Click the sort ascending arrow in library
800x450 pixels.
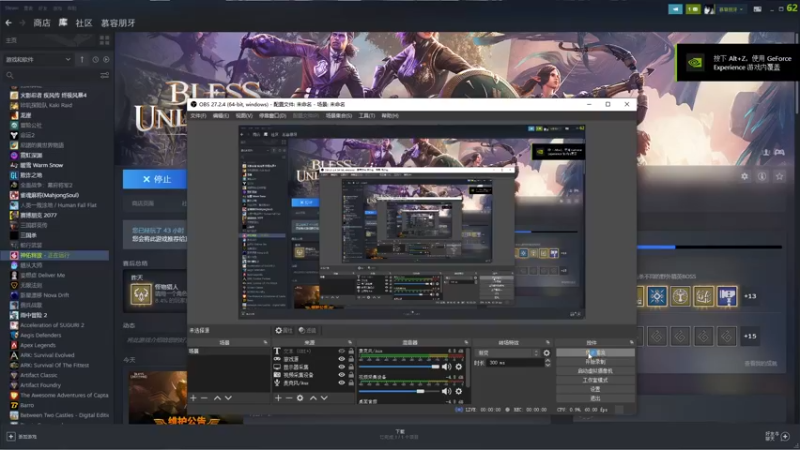(x=82, y=60)
